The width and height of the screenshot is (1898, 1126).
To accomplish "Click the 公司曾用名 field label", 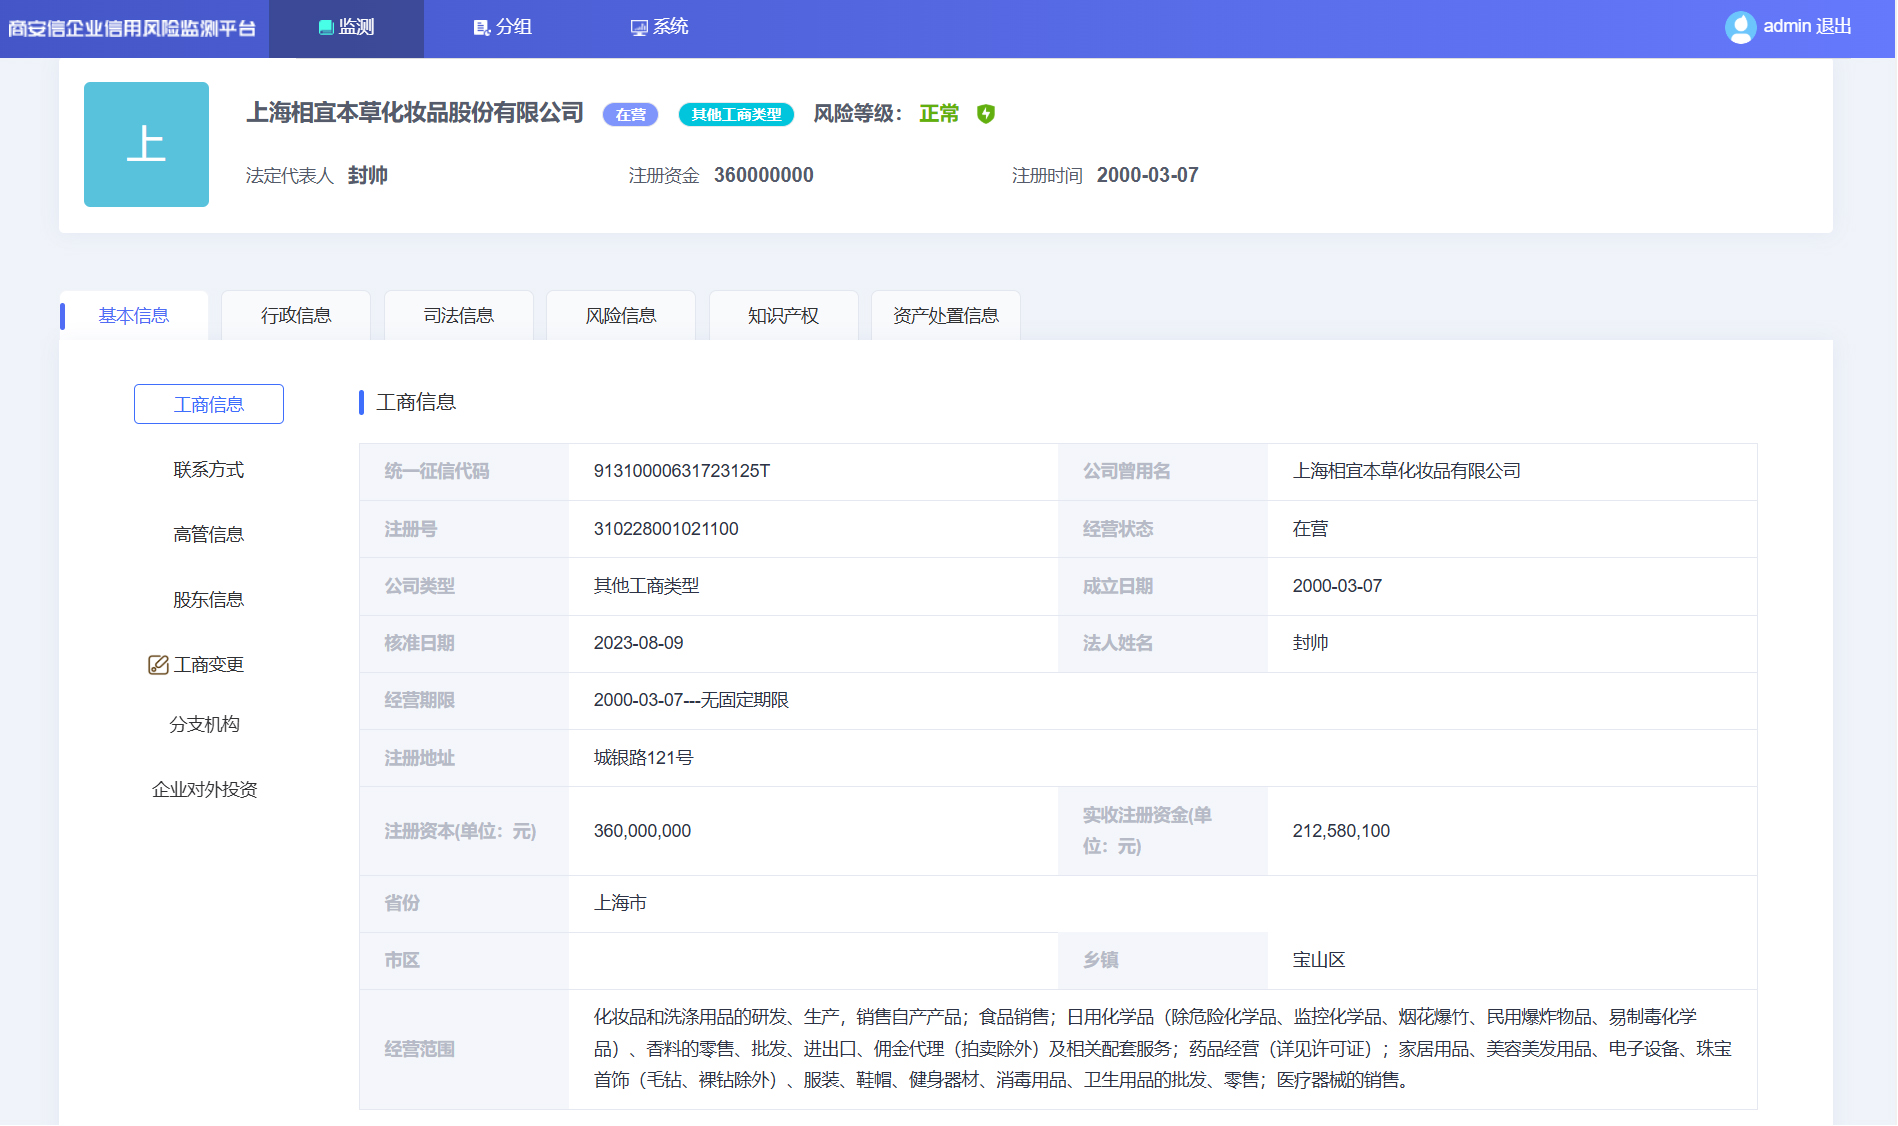I will 1126,471.
